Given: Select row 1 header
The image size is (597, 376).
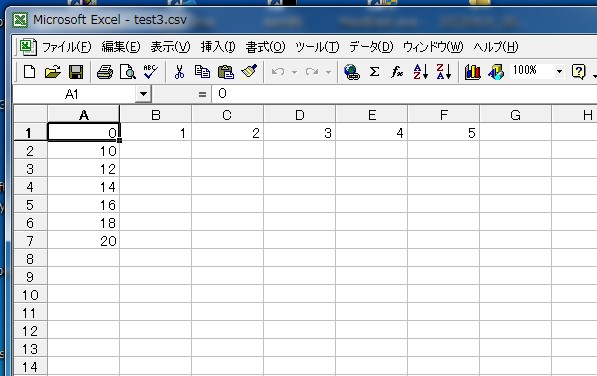Looking at the screenshot, I should [30, 132].
